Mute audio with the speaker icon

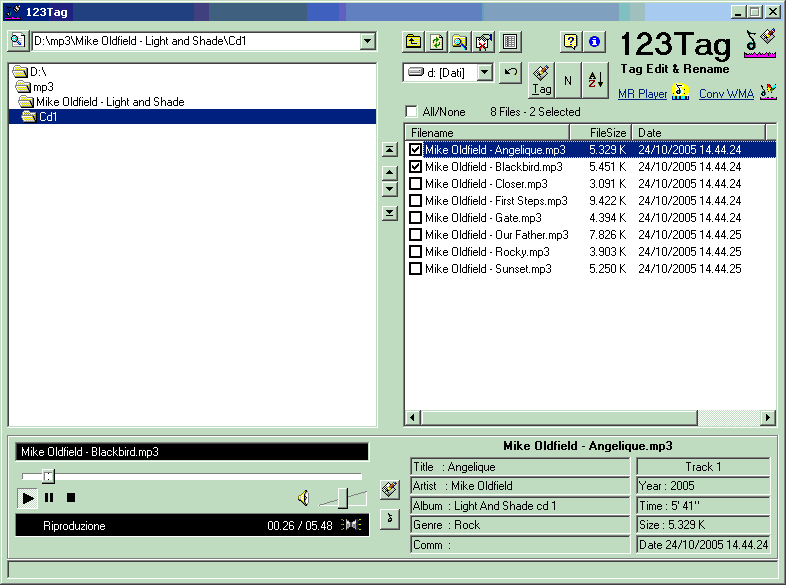point(304,498)
